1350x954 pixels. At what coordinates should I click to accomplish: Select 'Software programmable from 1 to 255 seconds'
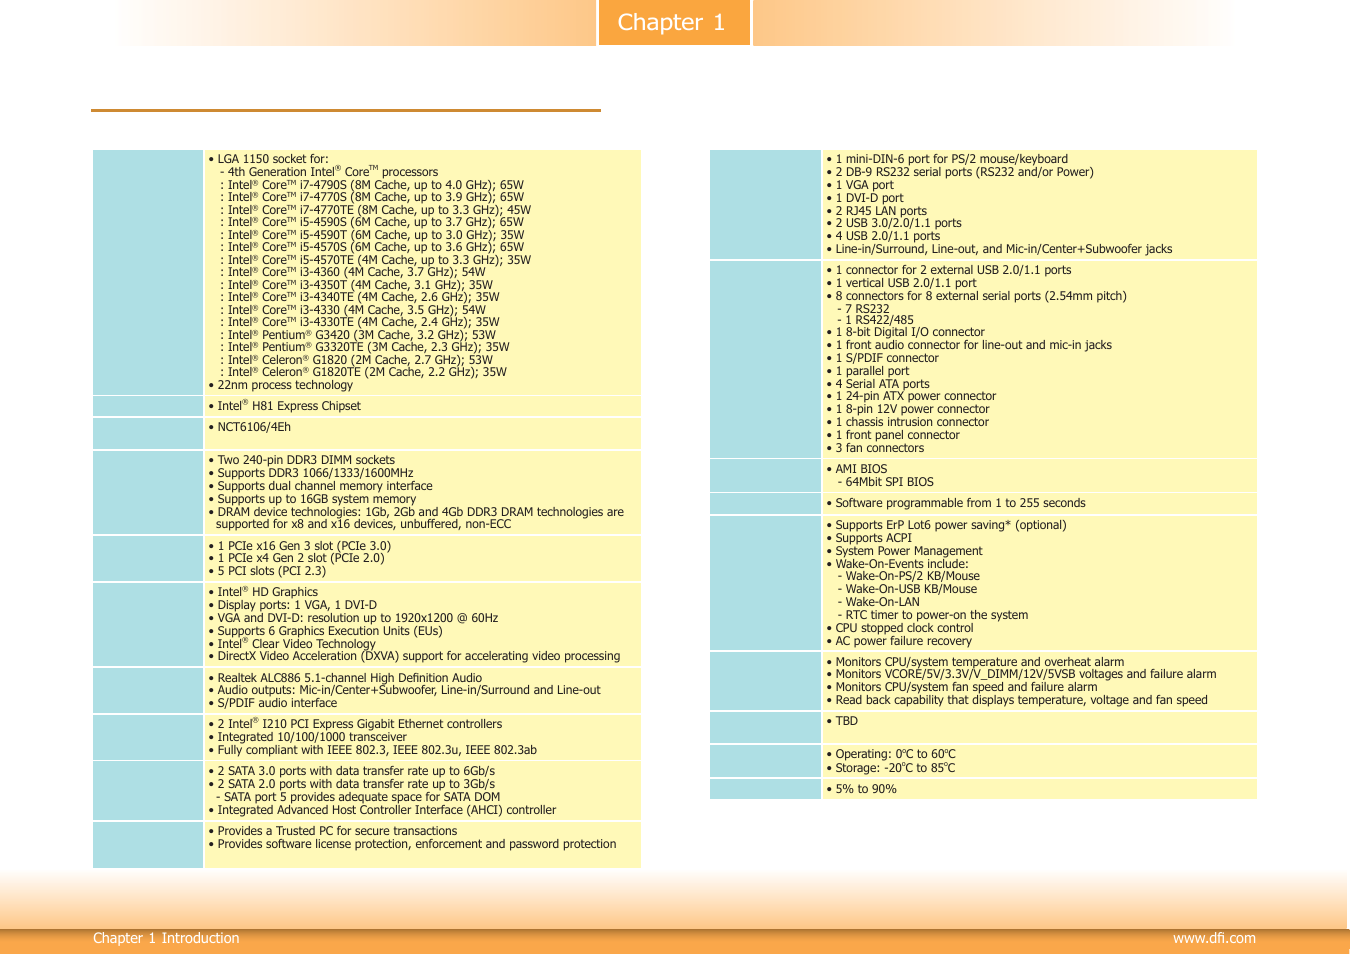(956, 503)
